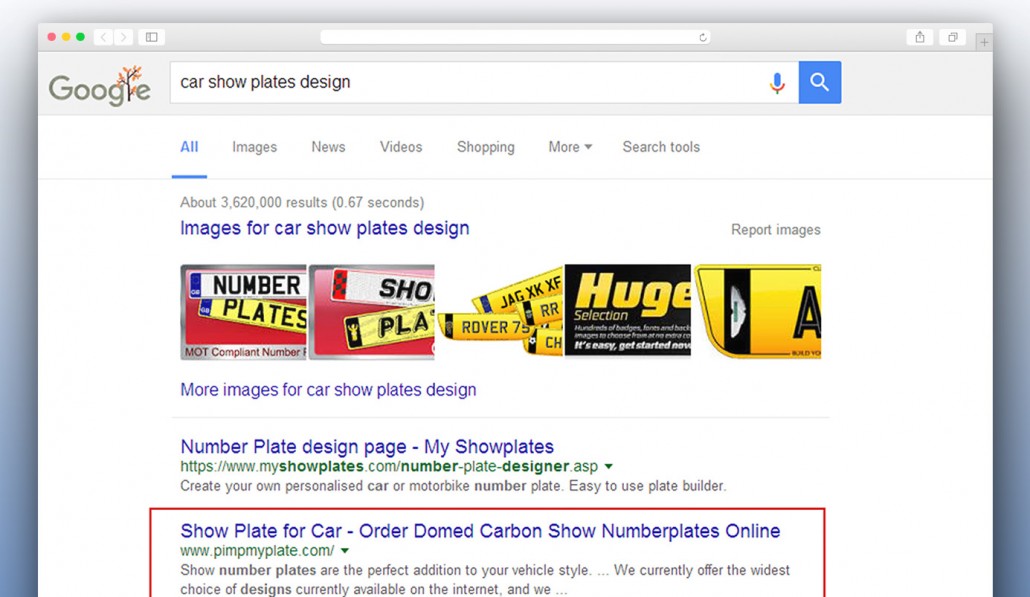Open NUMBER PLATES thumbnail image
The width and height of the screenshot is (1030, 597).
[x=243, y=312]
